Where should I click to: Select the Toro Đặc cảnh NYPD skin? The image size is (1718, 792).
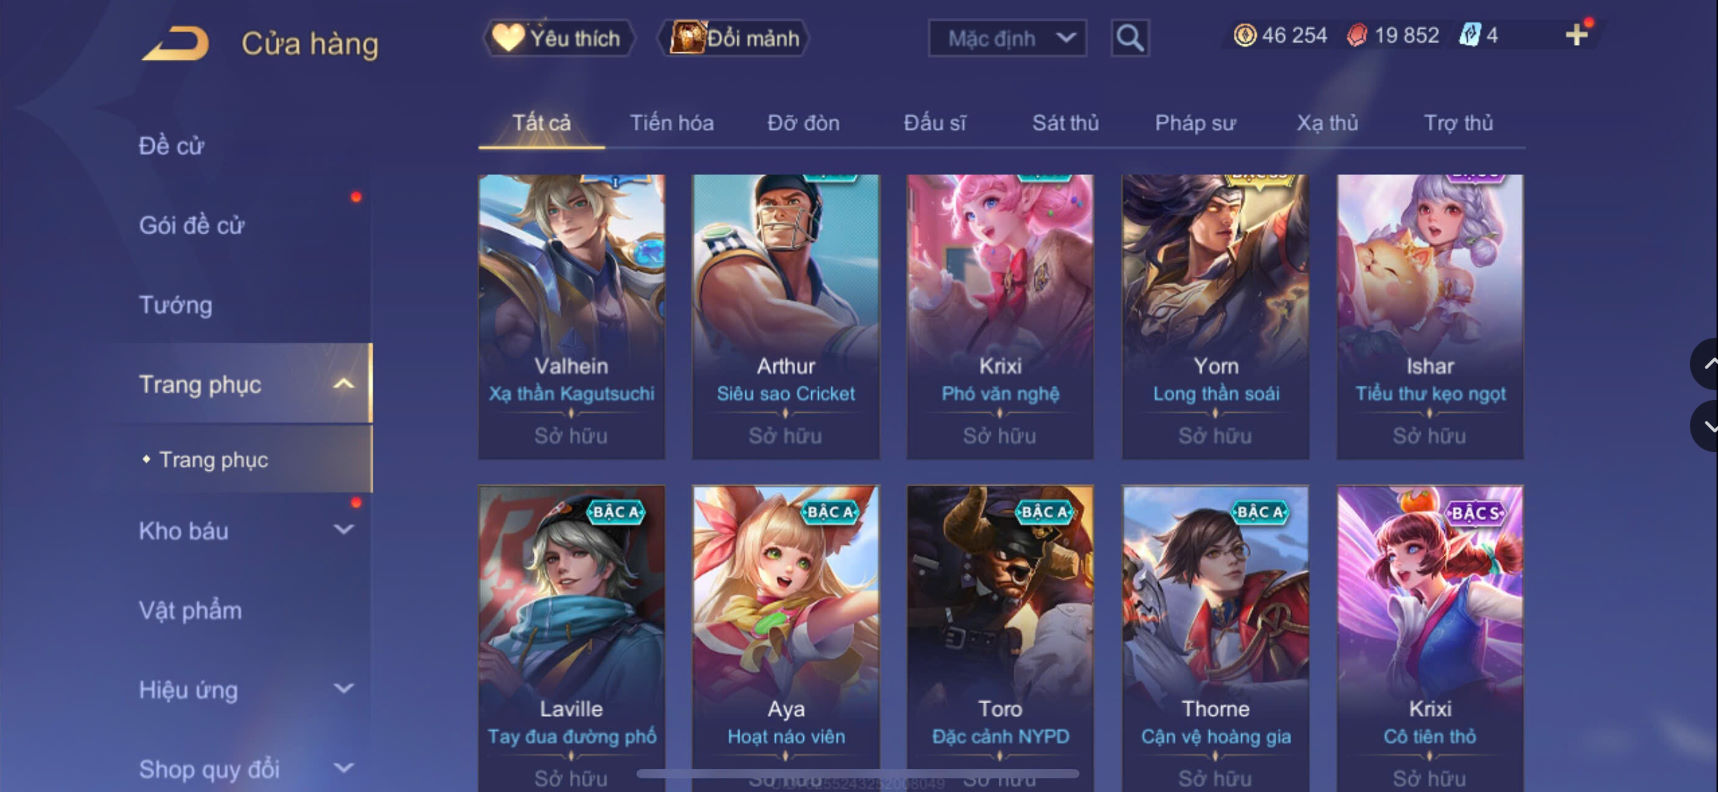1000,638
